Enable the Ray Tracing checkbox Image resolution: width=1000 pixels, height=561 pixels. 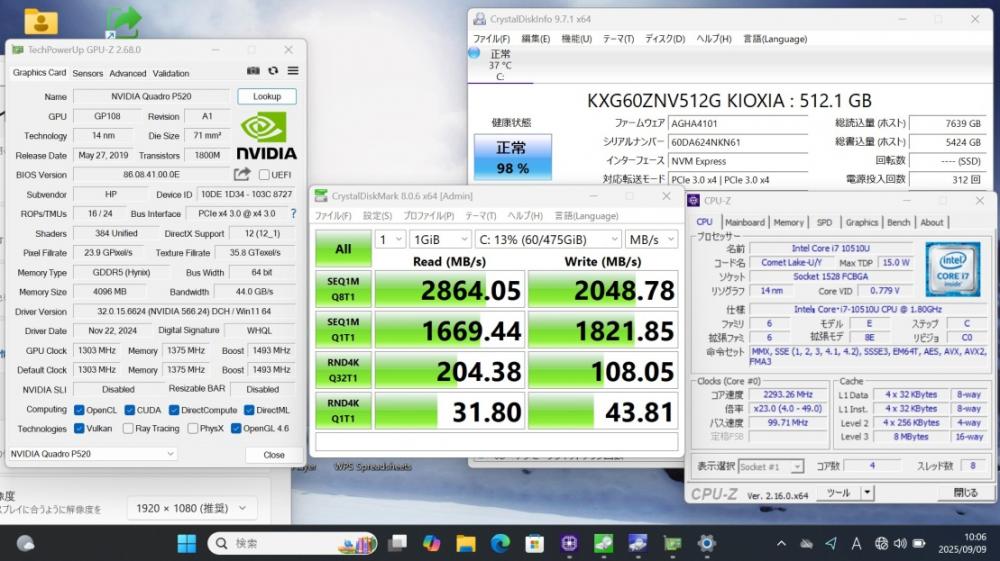tap(128, 428)
